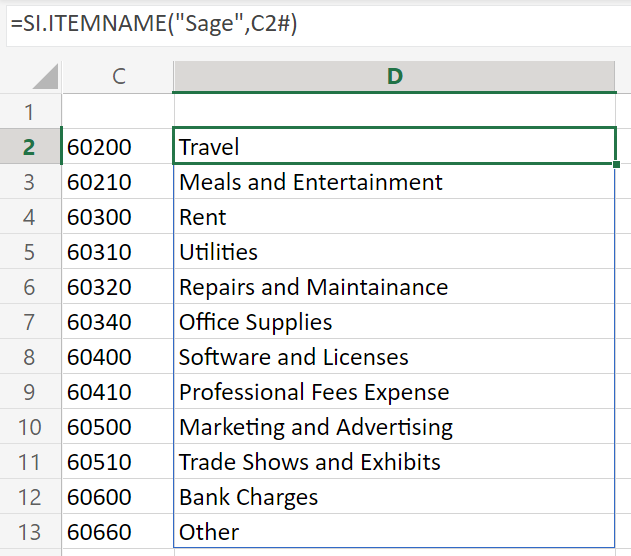Select row 10 header
The height and width of the screenshot is (556, 631).
click(x=30, y=426)
